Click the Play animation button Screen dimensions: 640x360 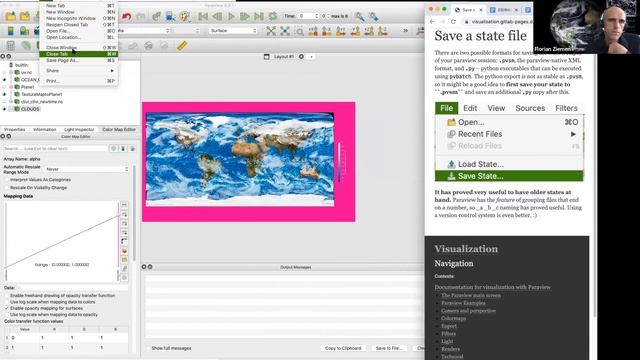point(231,16)
